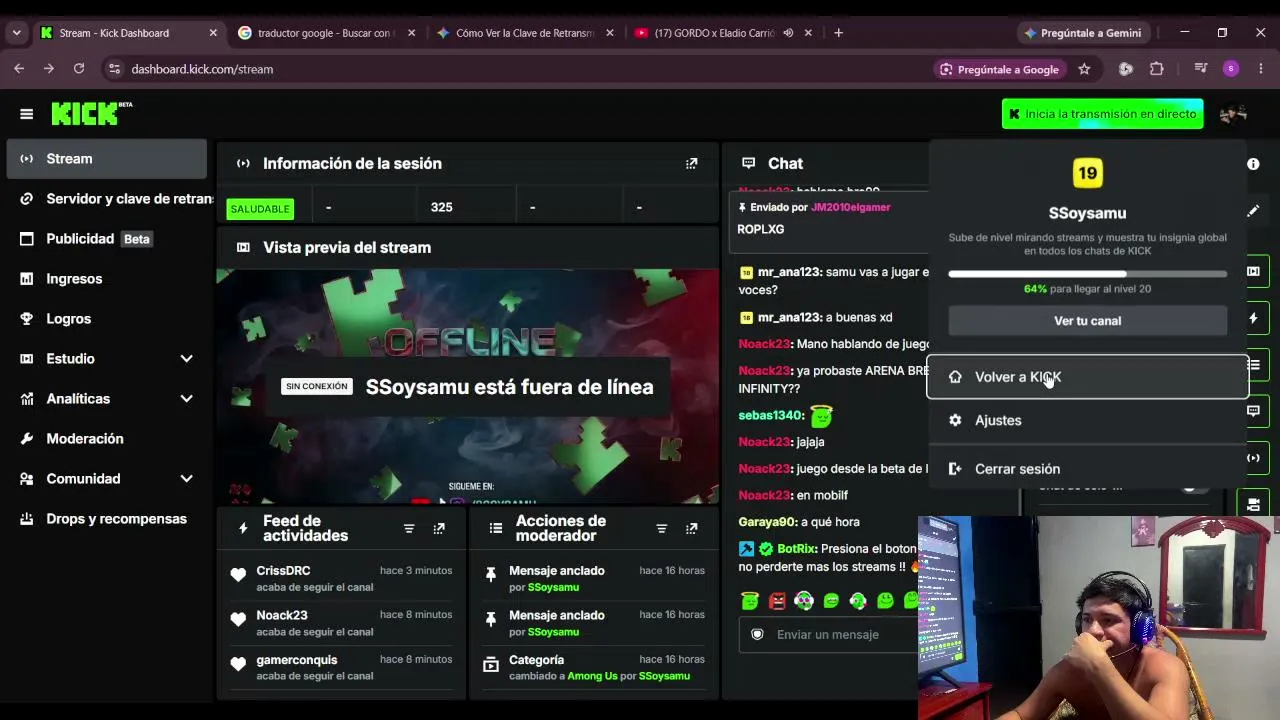The width and height of the screenshot is (1280, 720).
Task: Click the Pregúntale a Gemini button
Action: pos(1082,33)
